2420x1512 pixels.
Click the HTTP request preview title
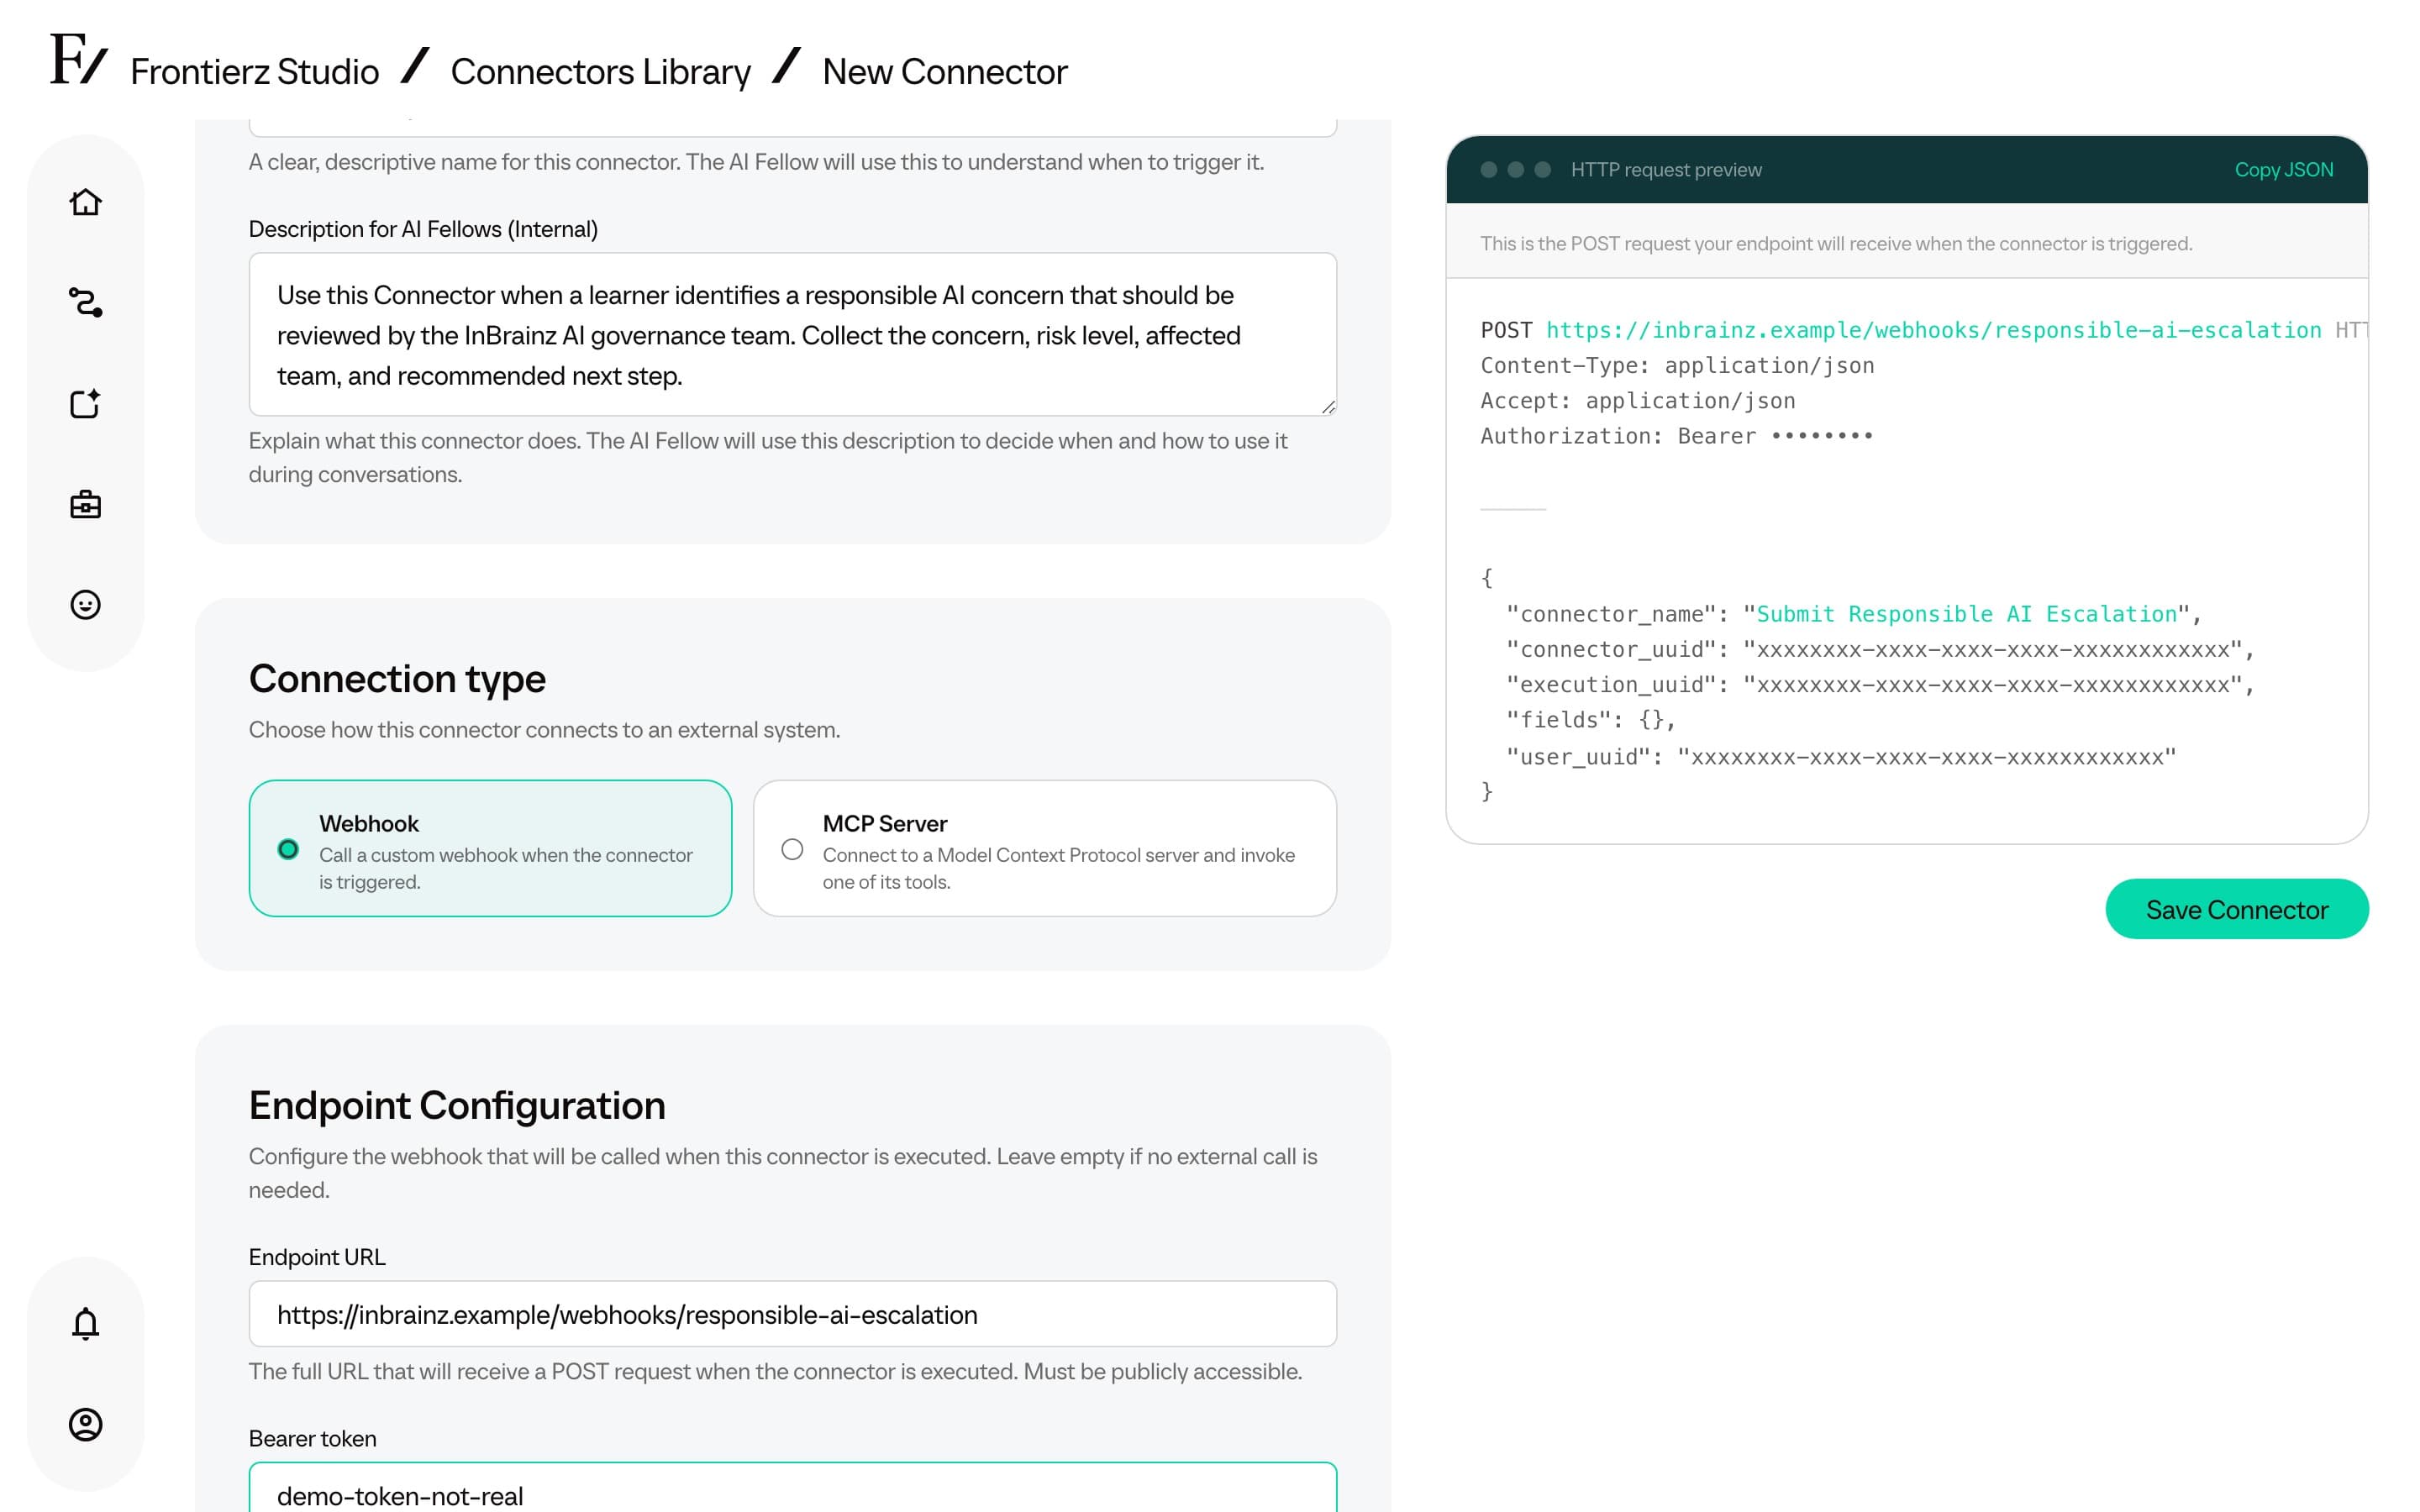click(x=1666, y=170)
